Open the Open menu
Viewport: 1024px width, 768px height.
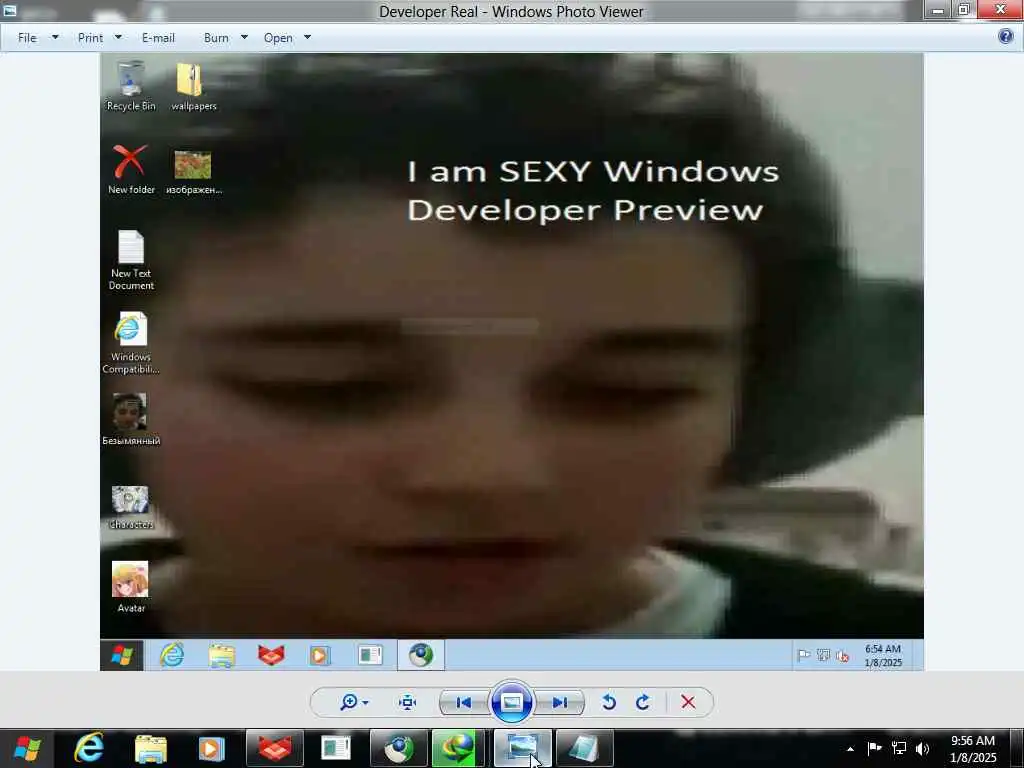pyautogui.click(x=278, y=38)
